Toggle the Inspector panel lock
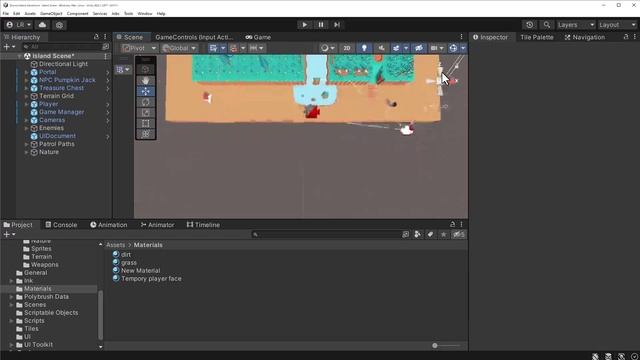The height and width of the screenshot is (360, 640). [626, 37]
